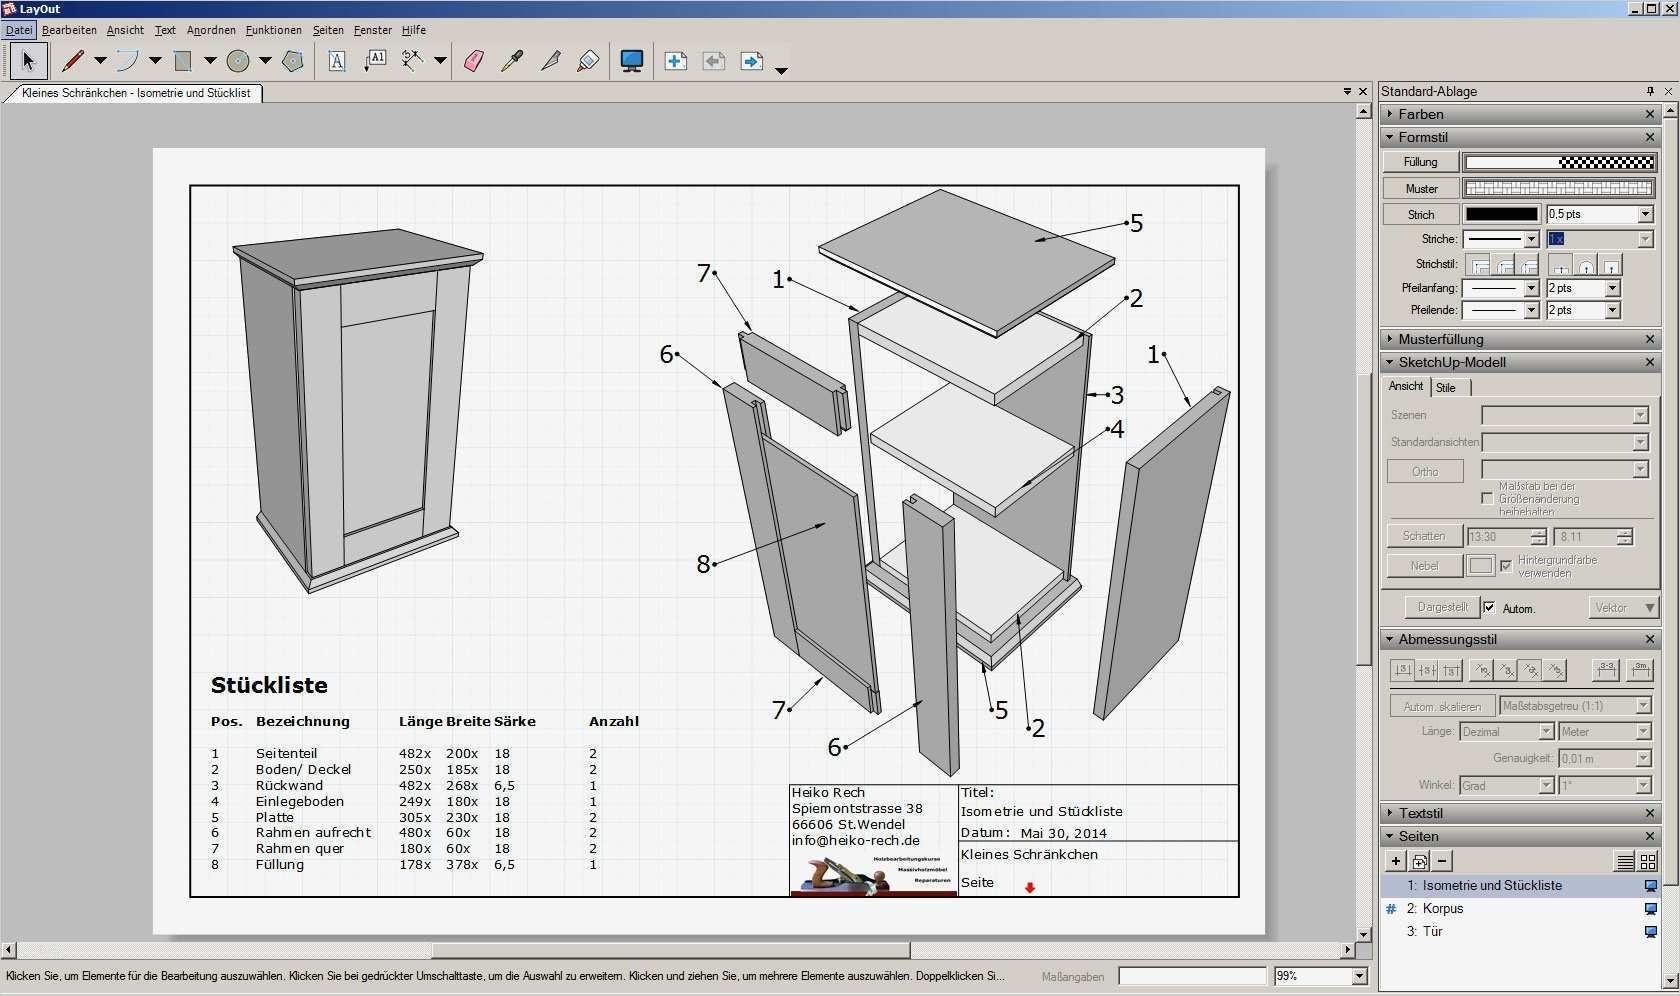Choose the Line pencil tool

(x=73, y=61)
